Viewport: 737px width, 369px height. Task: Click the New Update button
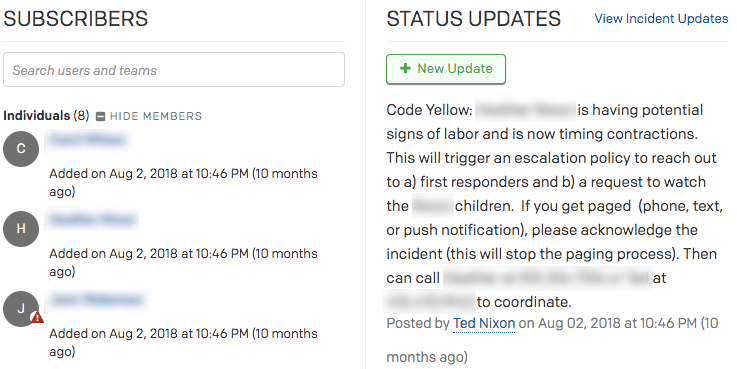pos(446,69)
